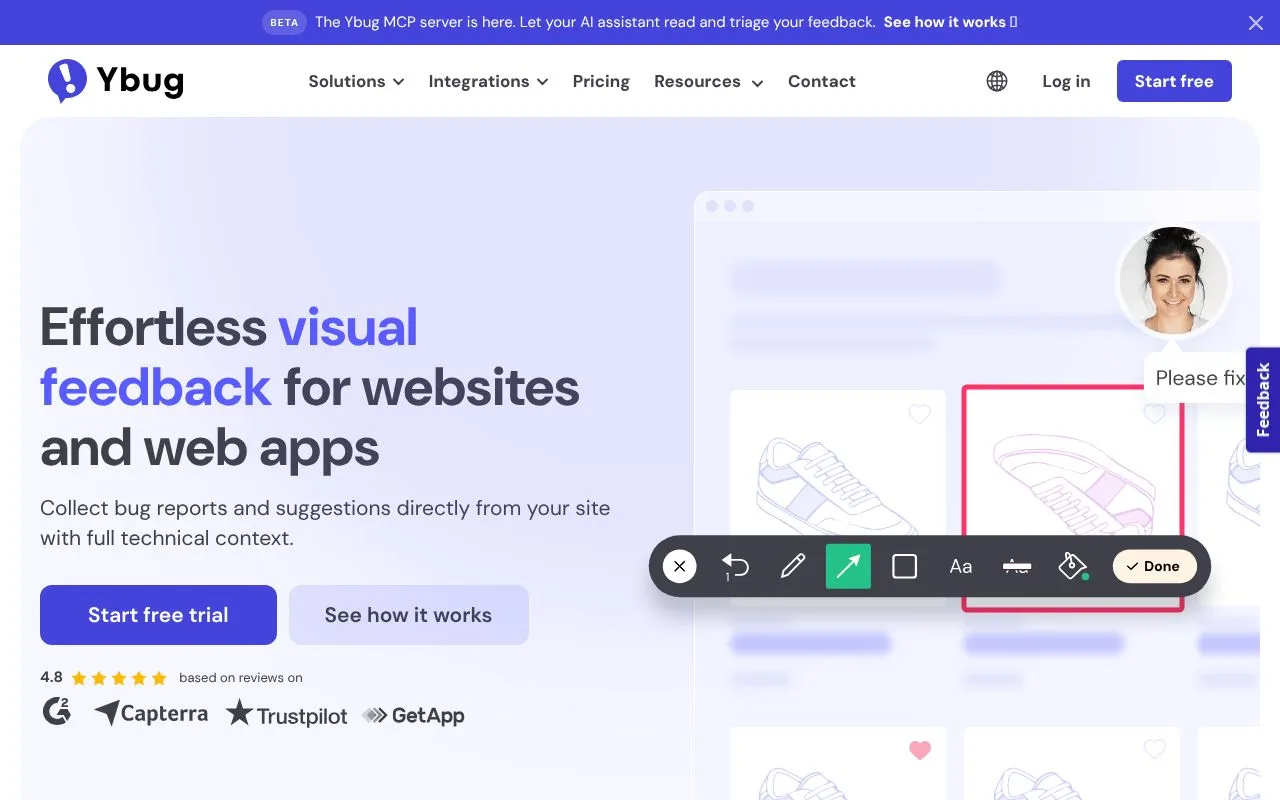1280x800 pixels.
Task: Click the Start free button in header
Action: coord(1174,81)
